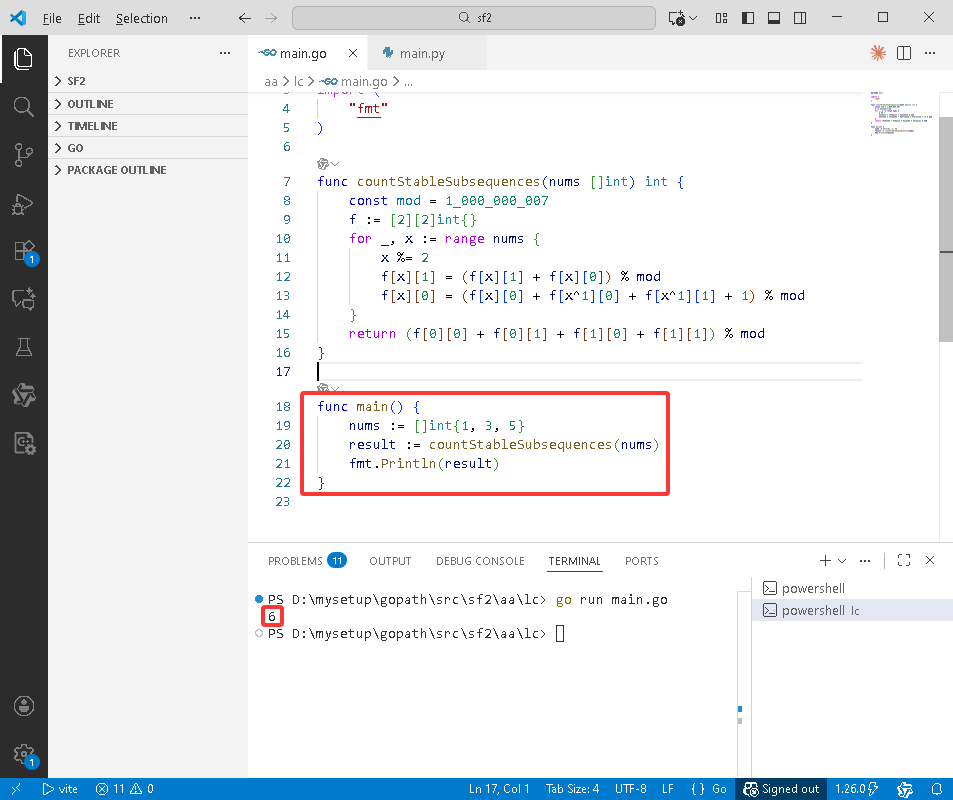This screenshot has height=800, width=953.
Task: Open editor More Actions ellipsis
Action: point(930,53)
